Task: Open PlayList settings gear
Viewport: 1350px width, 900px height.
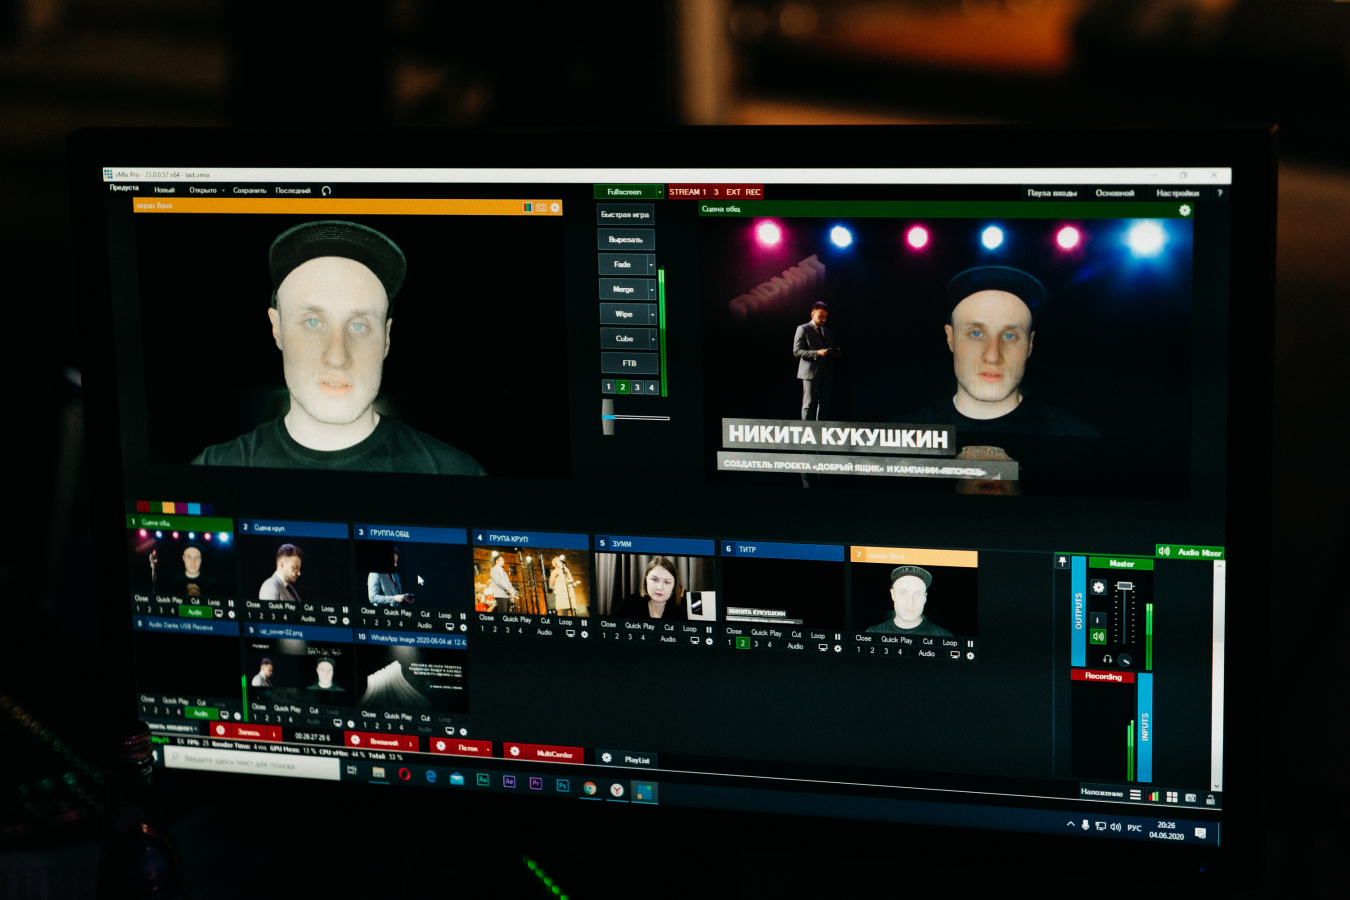Action: (x=606, y=758)
